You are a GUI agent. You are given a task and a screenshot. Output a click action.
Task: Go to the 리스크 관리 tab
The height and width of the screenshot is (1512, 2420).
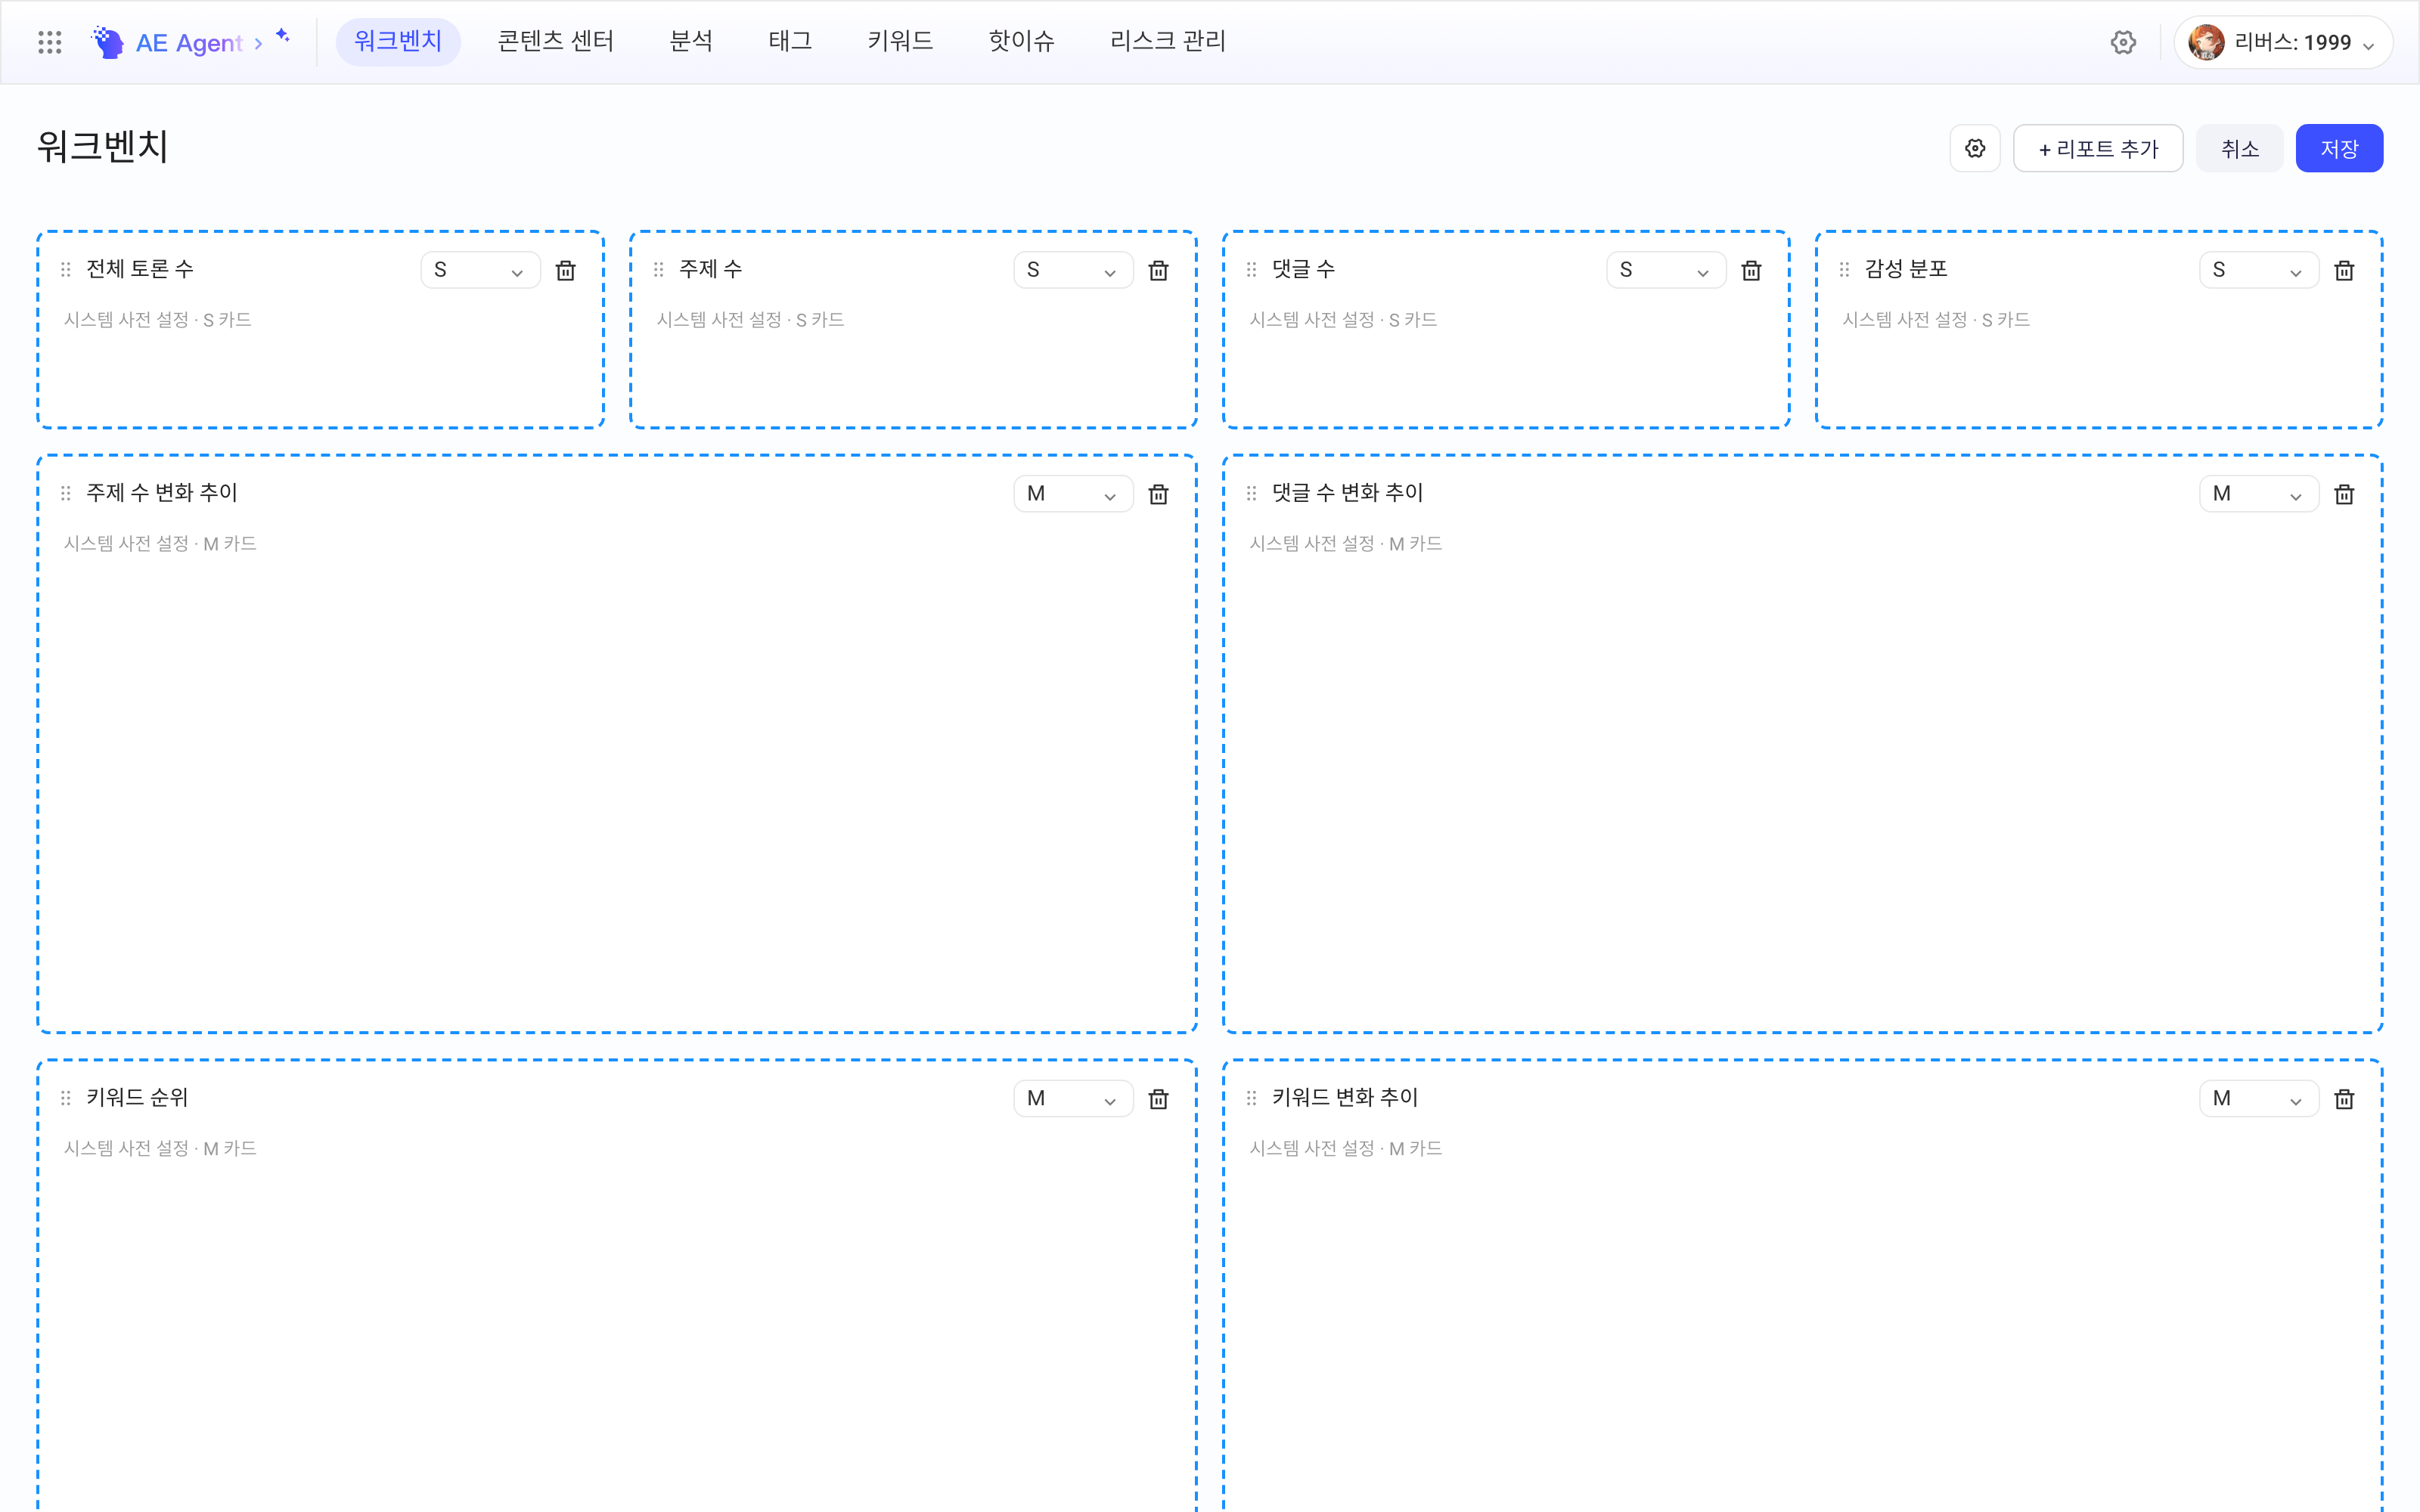click(x=1168, y=42)
